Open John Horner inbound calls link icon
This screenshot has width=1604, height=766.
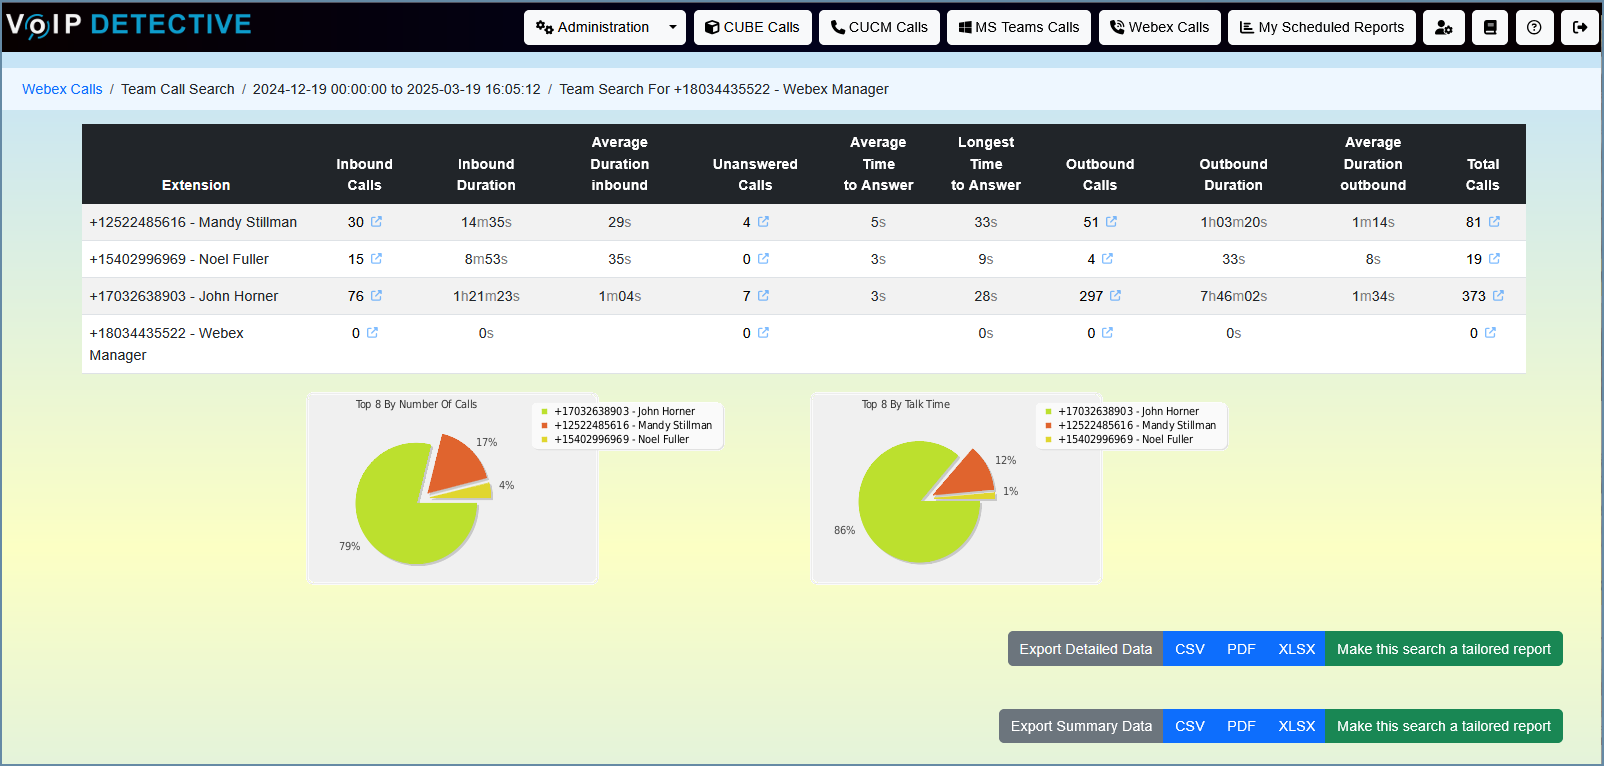click(x=376, y=296)
